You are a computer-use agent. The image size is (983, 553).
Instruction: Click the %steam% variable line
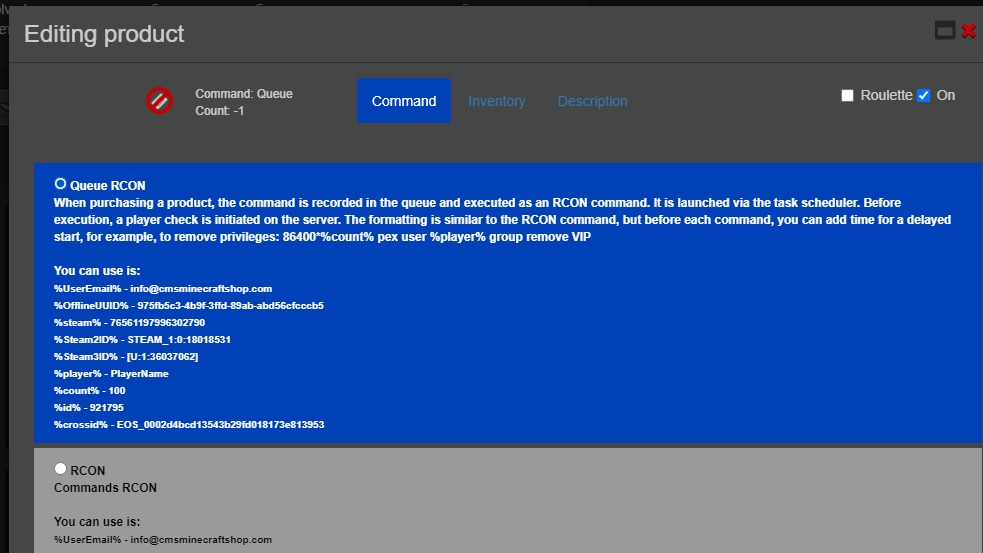tap(129, 322)
